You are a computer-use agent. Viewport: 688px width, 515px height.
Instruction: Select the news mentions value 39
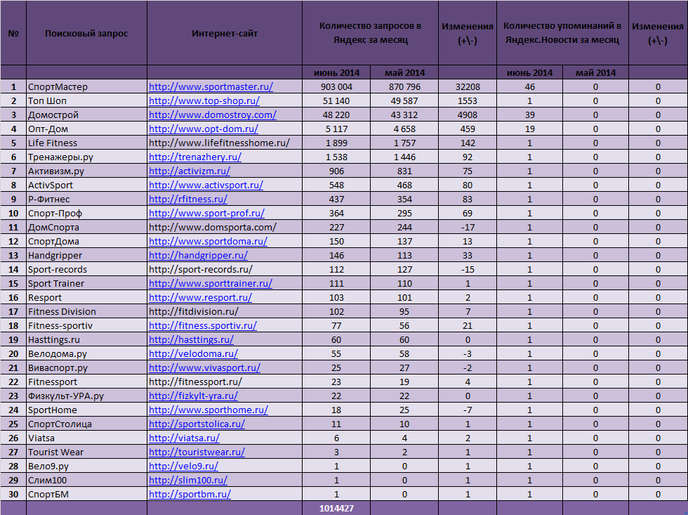(x=530, y=115)
